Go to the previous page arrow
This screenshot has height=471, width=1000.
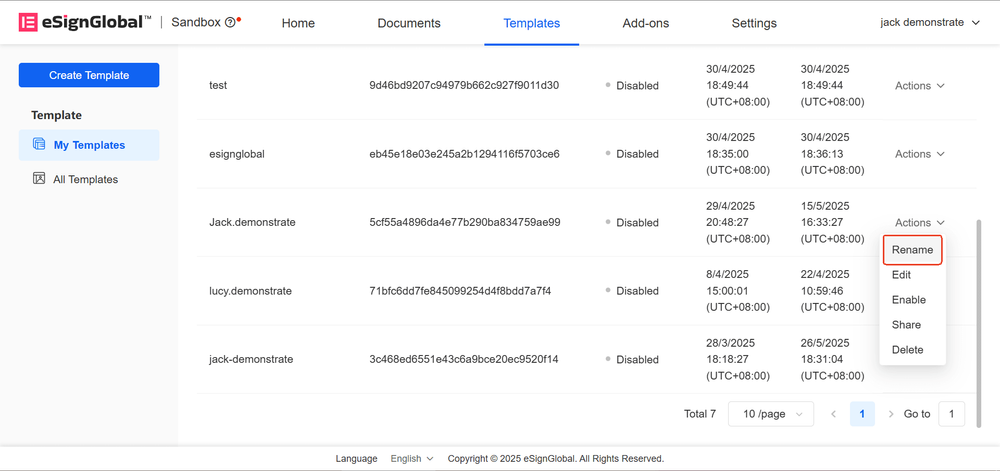[833, 414]
